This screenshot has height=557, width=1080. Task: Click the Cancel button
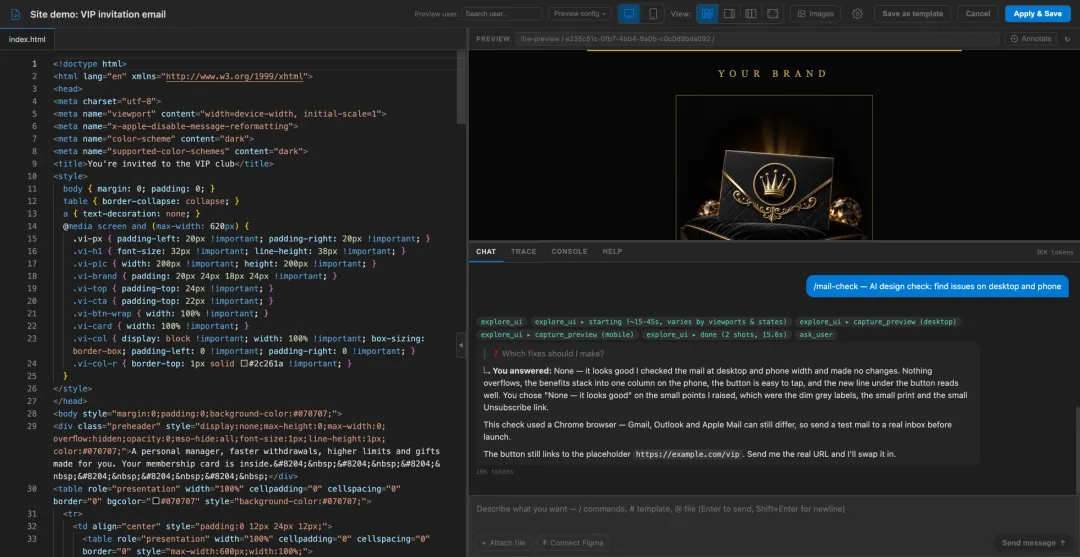pos(977,14)
